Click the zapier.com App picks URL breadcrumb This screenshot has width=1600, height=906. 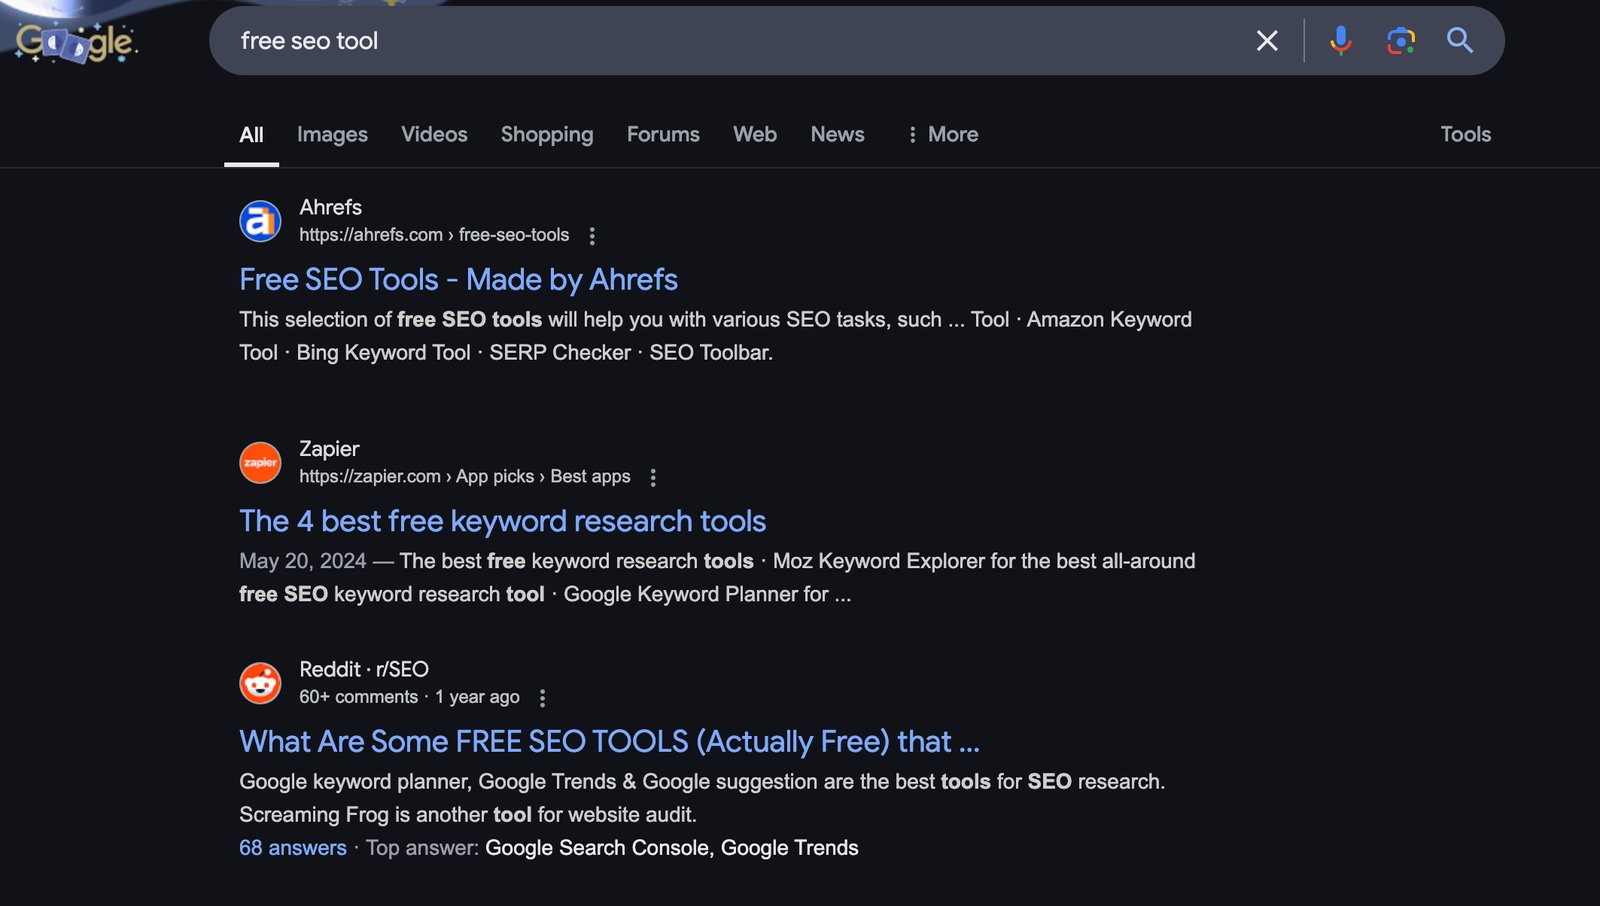465,477
